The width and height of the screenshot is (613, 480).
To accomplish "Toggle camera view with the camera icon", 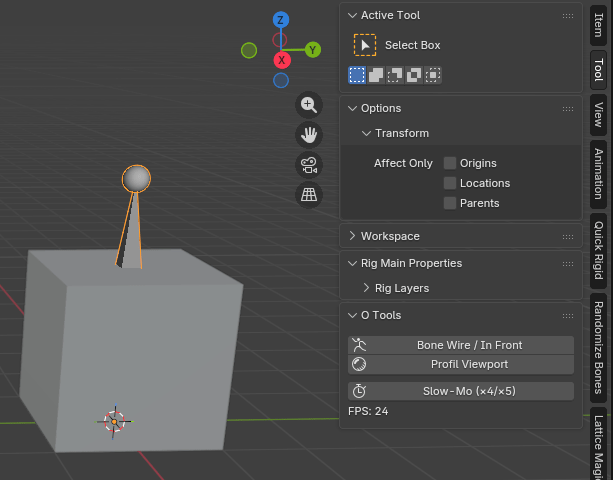I will click(309, 165).
